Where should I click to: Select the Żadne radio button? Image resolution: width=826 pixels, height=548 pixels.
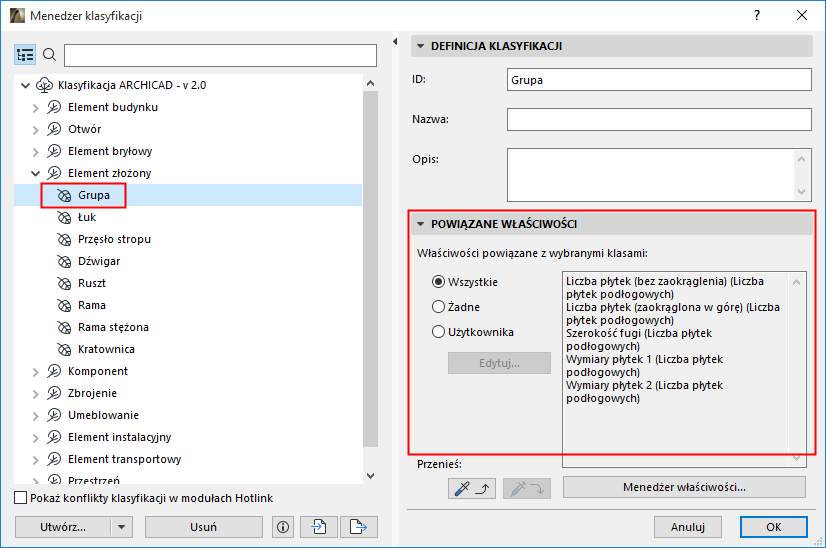tap(438, 307)
